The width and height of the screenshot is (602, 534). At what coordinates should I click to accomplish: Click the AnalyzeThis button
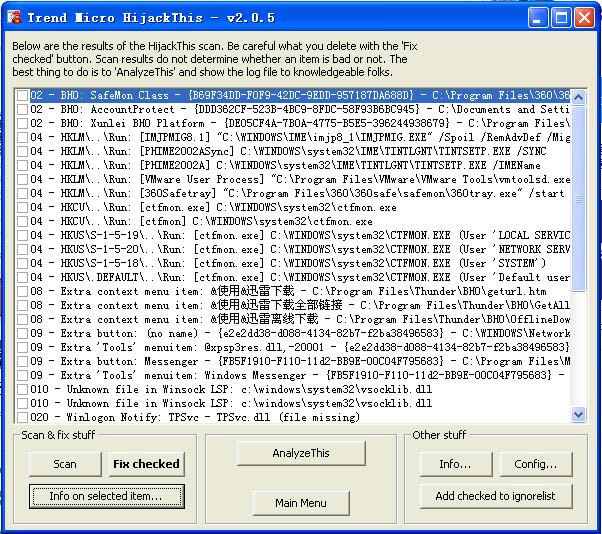301,453
